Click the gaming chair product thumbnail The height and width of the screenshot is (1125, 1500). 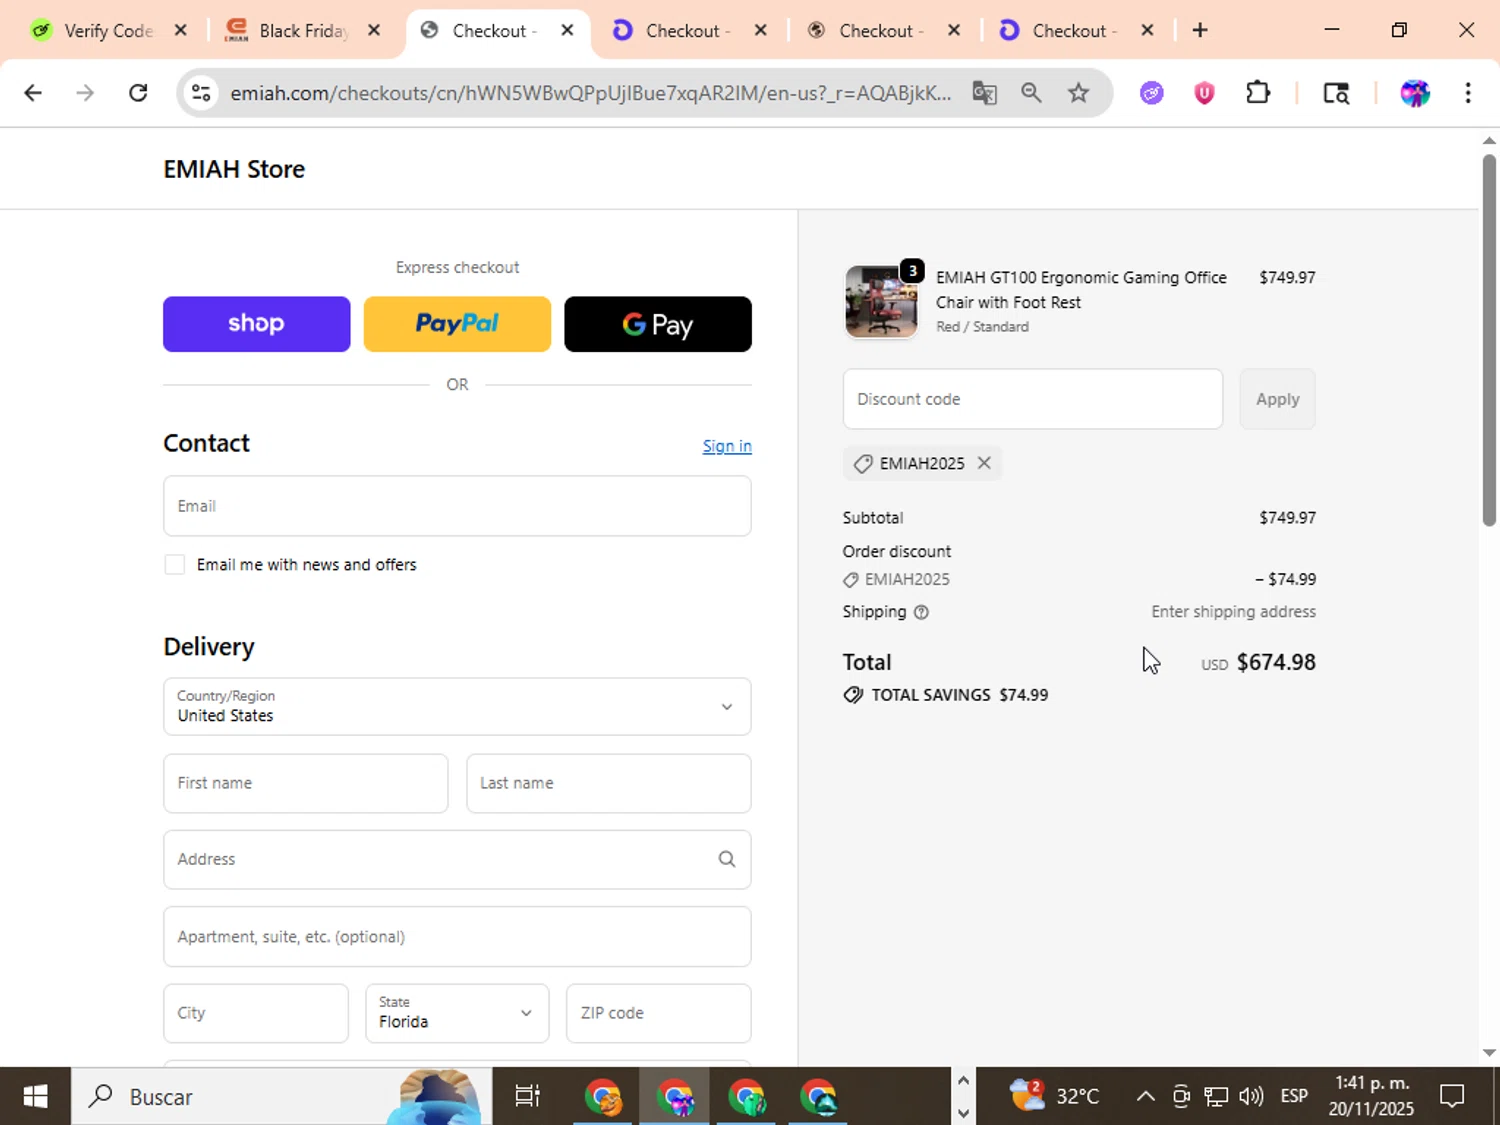[881, 302]
